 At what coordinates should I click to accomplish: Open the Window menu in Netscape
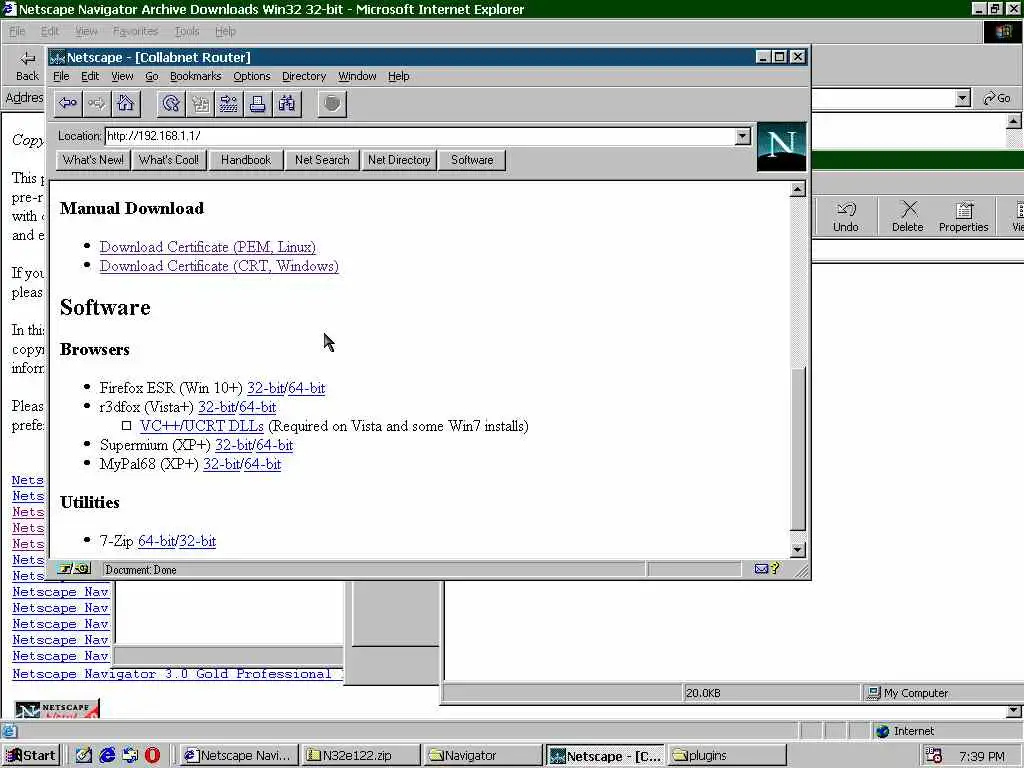coord(357,76)
